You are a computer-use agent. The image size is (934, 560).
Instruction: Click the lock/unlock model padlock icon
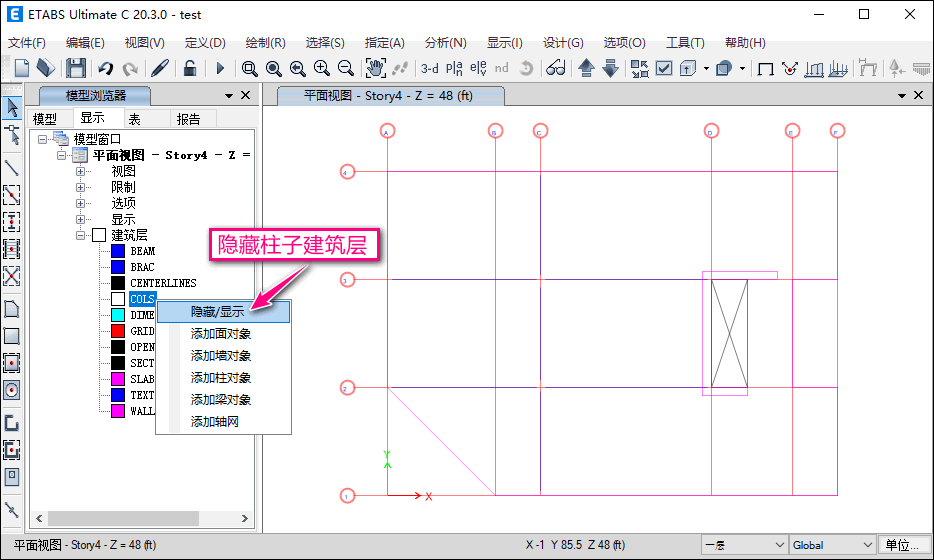[188, 68]
